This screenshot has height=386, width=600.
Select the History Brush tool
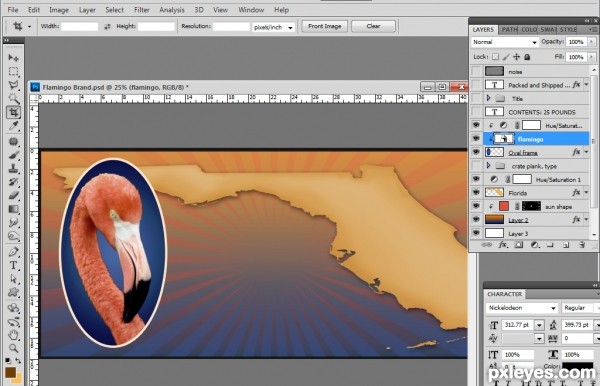coord(13,182)
